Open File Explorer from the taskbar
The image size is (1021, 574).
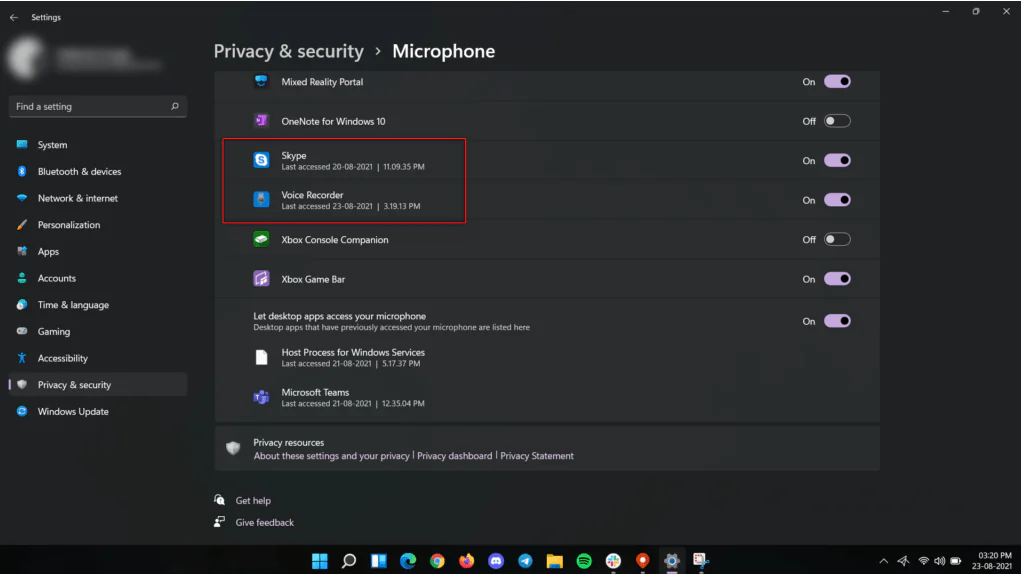[x=555, y=561]
